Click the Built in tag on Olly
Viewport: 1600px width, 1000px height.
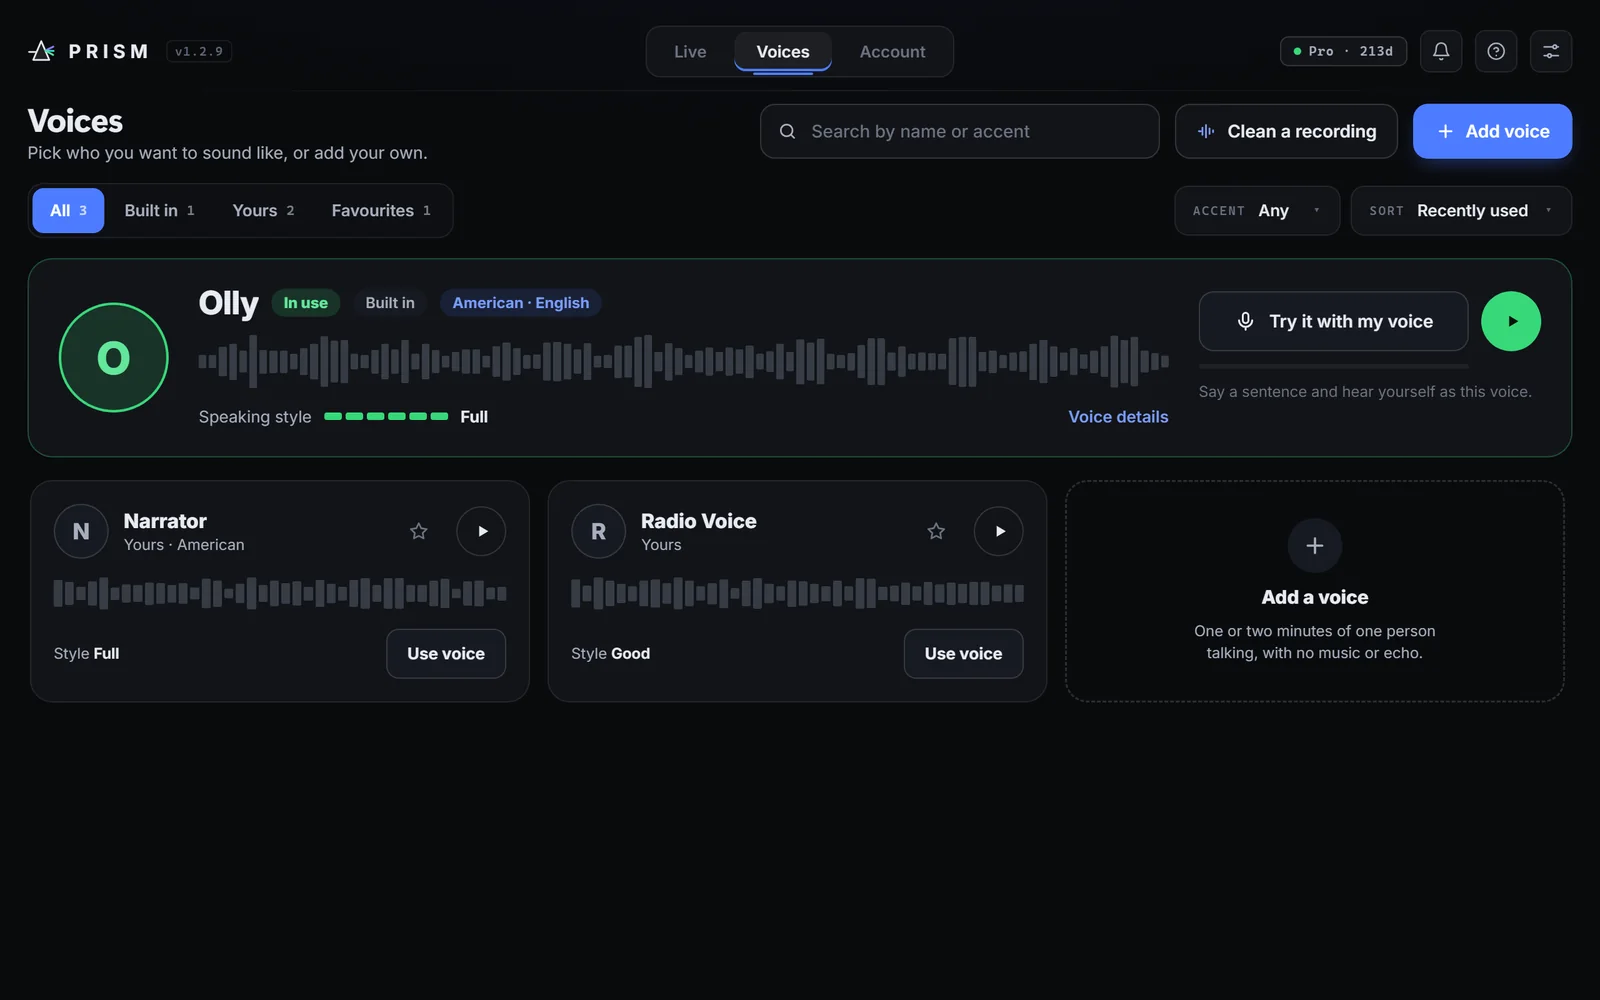(390, 303)
